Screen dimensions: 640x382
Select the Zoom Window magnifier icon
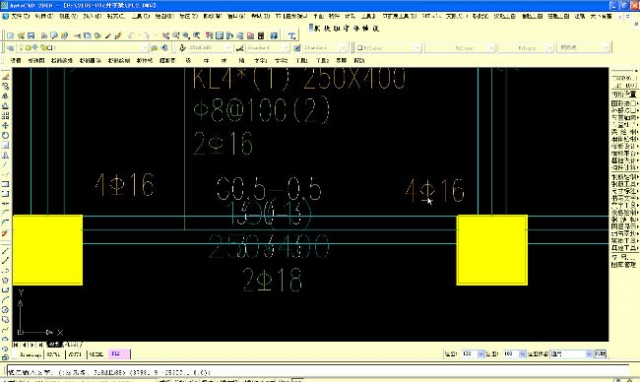(186, 36)
